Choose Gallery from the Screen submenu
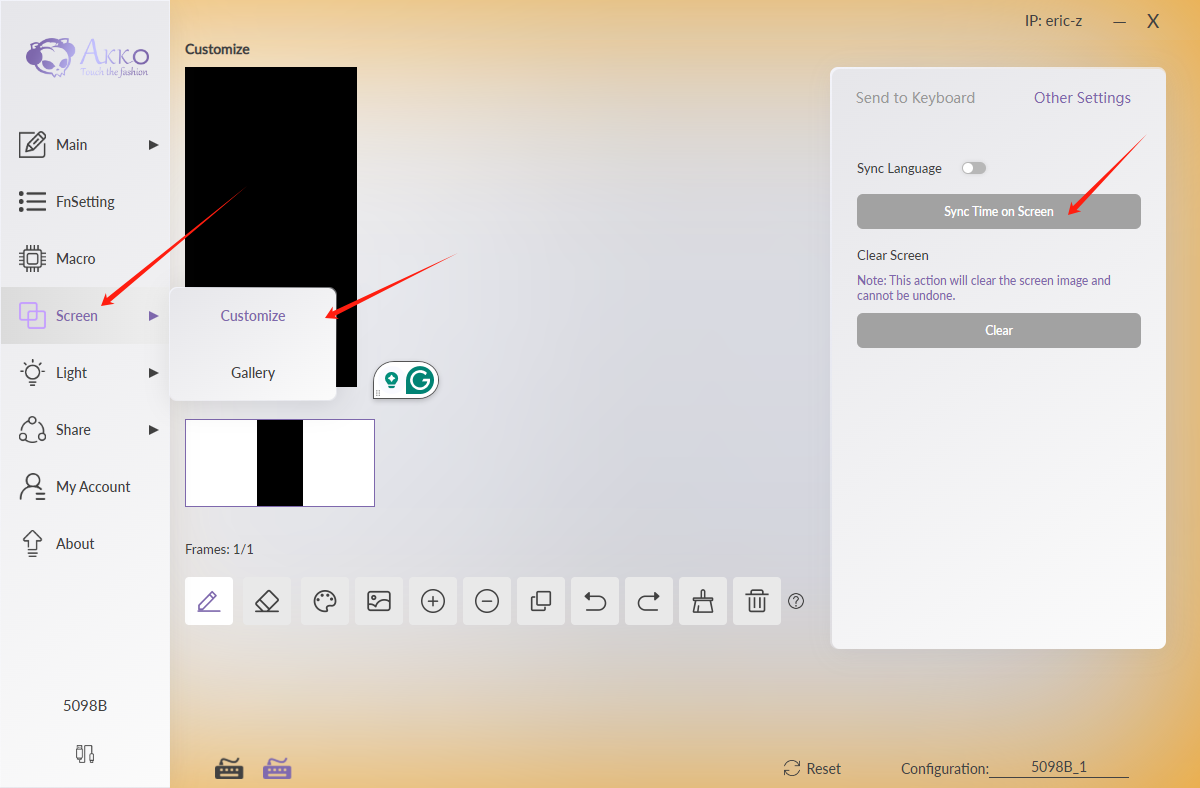Screen dimensions: 1200x788 (x=253, y=373)
